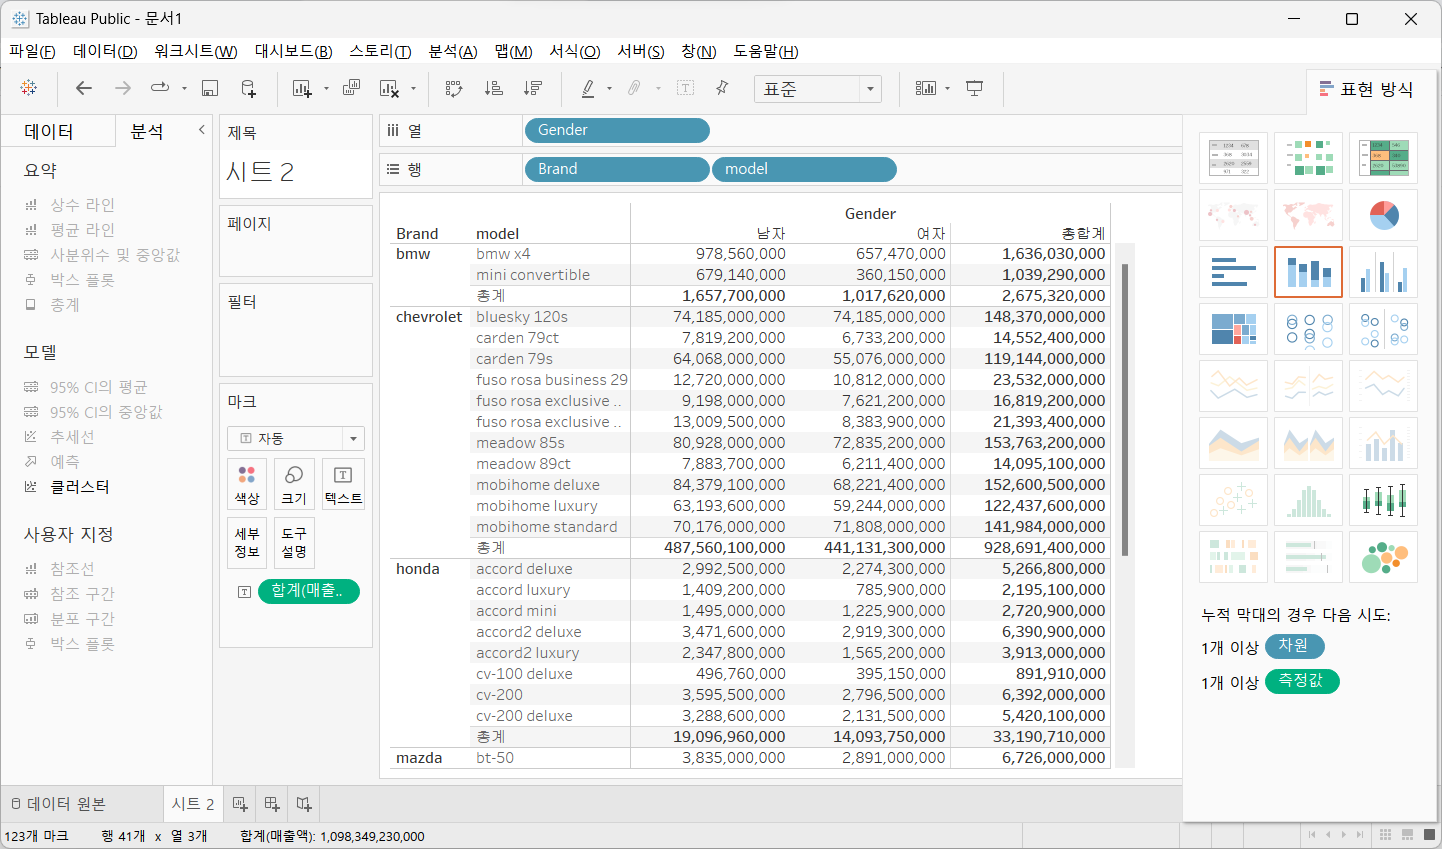
Task: Open the highlight dropdown arrow
Action: click(x=609, y=88)
